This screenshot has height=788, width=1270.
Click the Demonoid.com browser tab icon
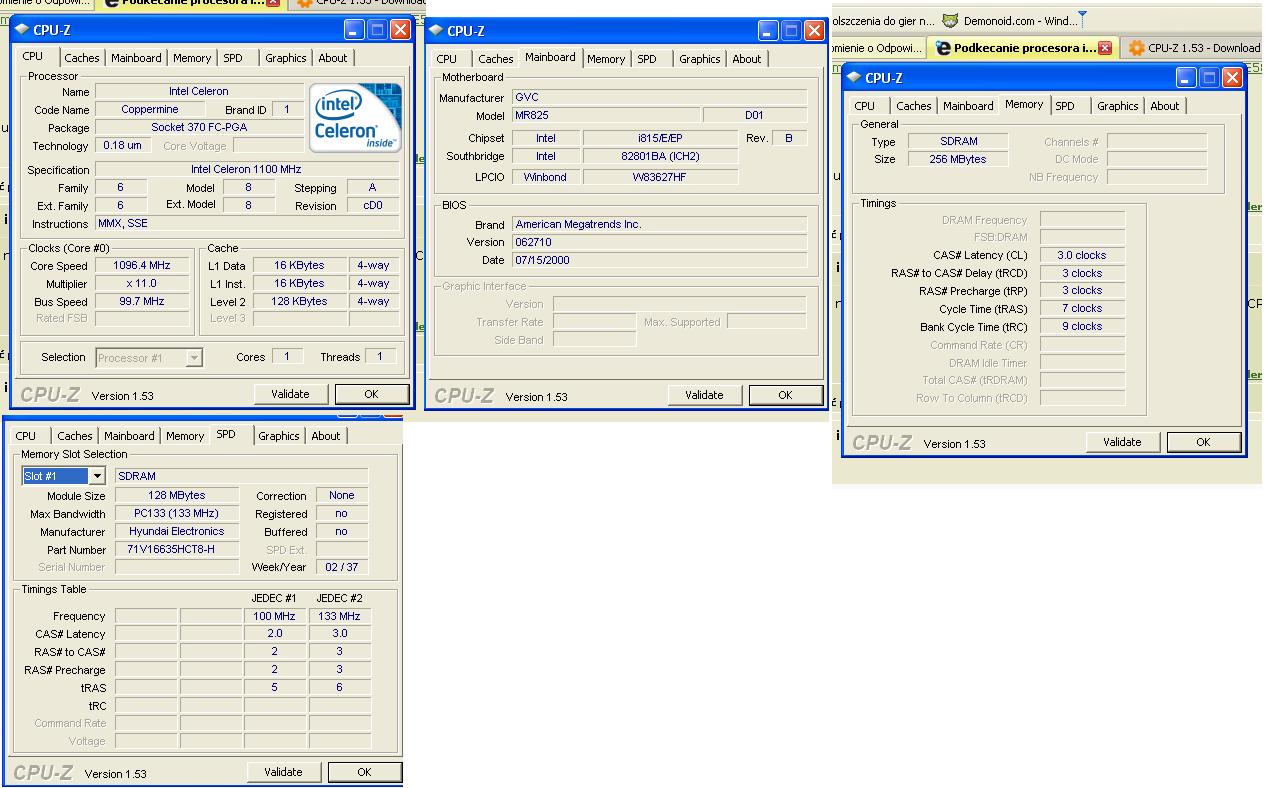point(950,20)
